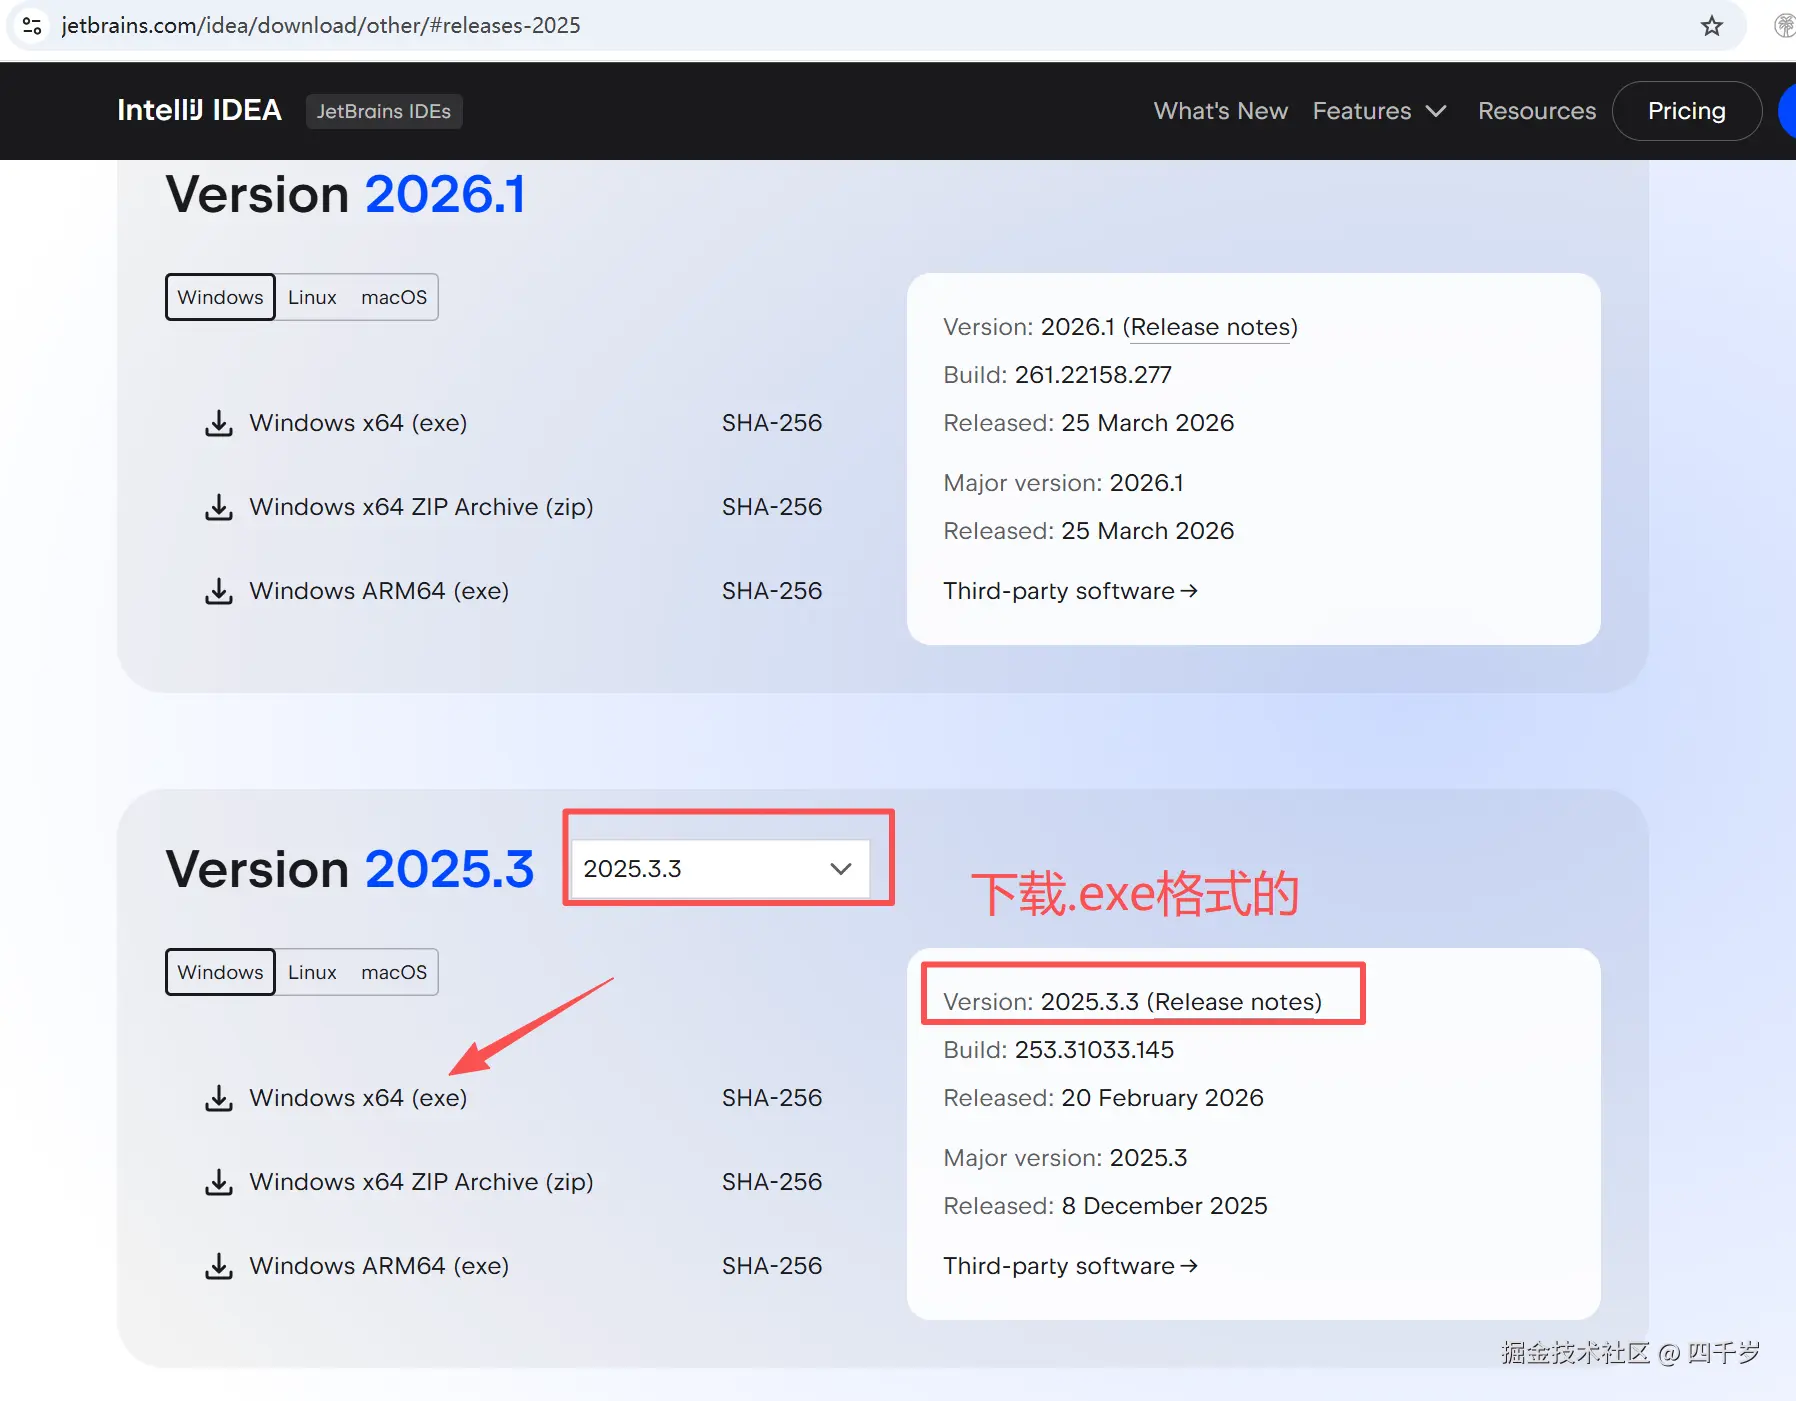
Task: Click the Major version: 2026.1 text
Action: 1063,483
